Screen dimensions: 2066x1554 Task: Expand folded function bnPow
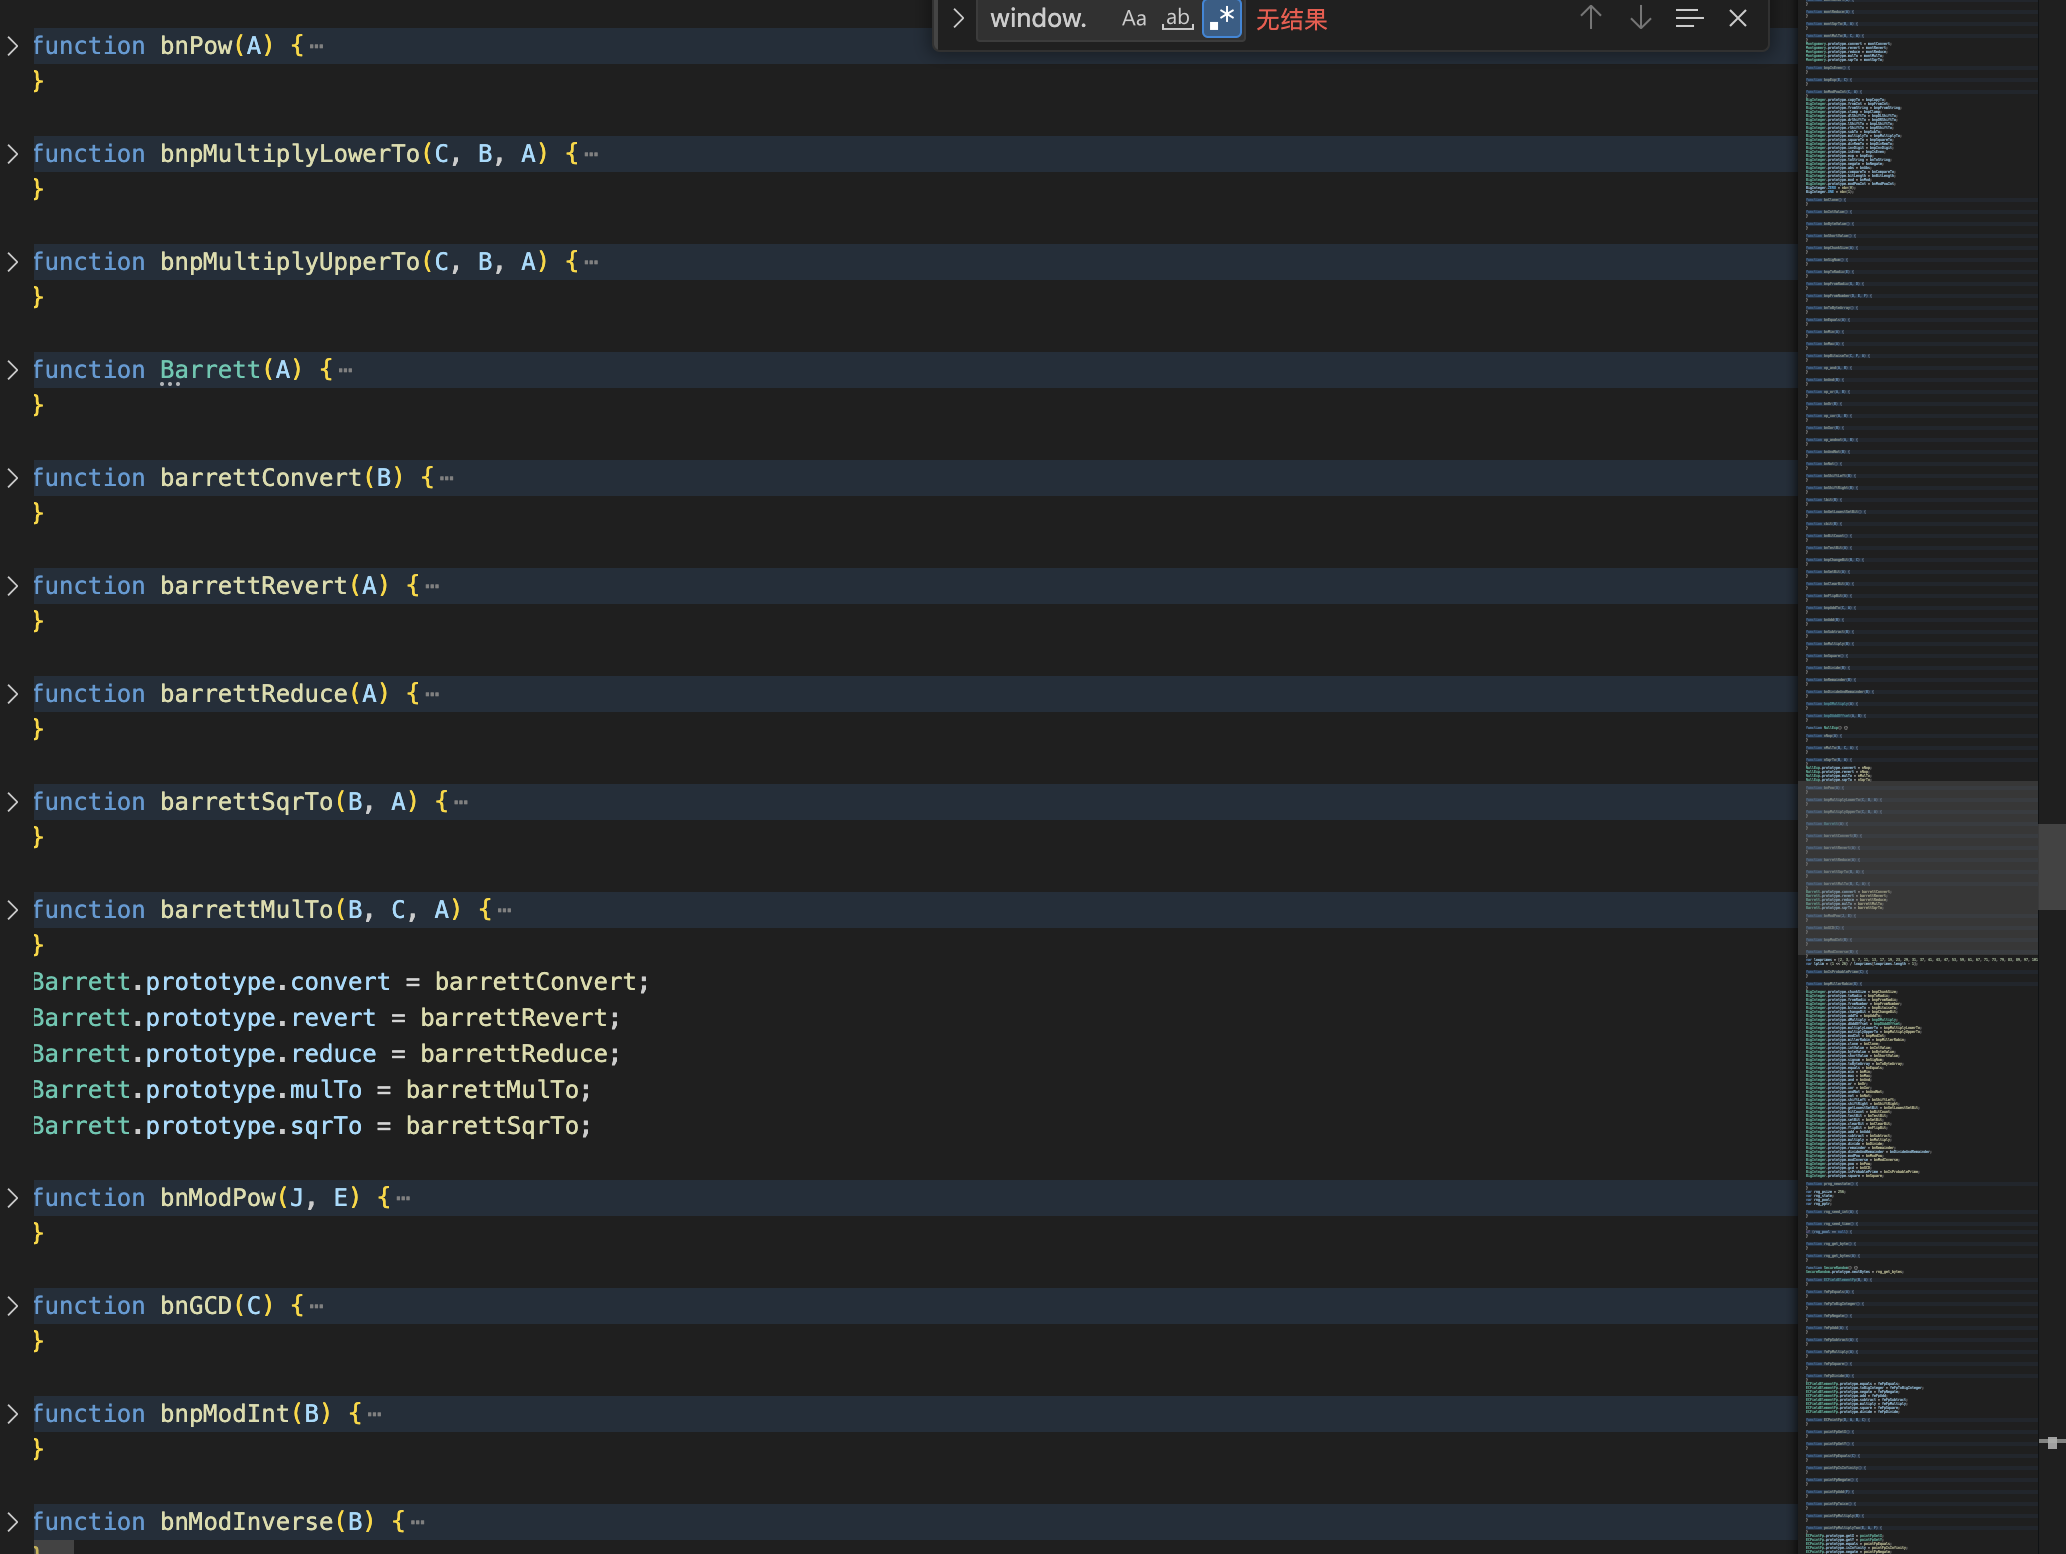[x=12, y=46]
